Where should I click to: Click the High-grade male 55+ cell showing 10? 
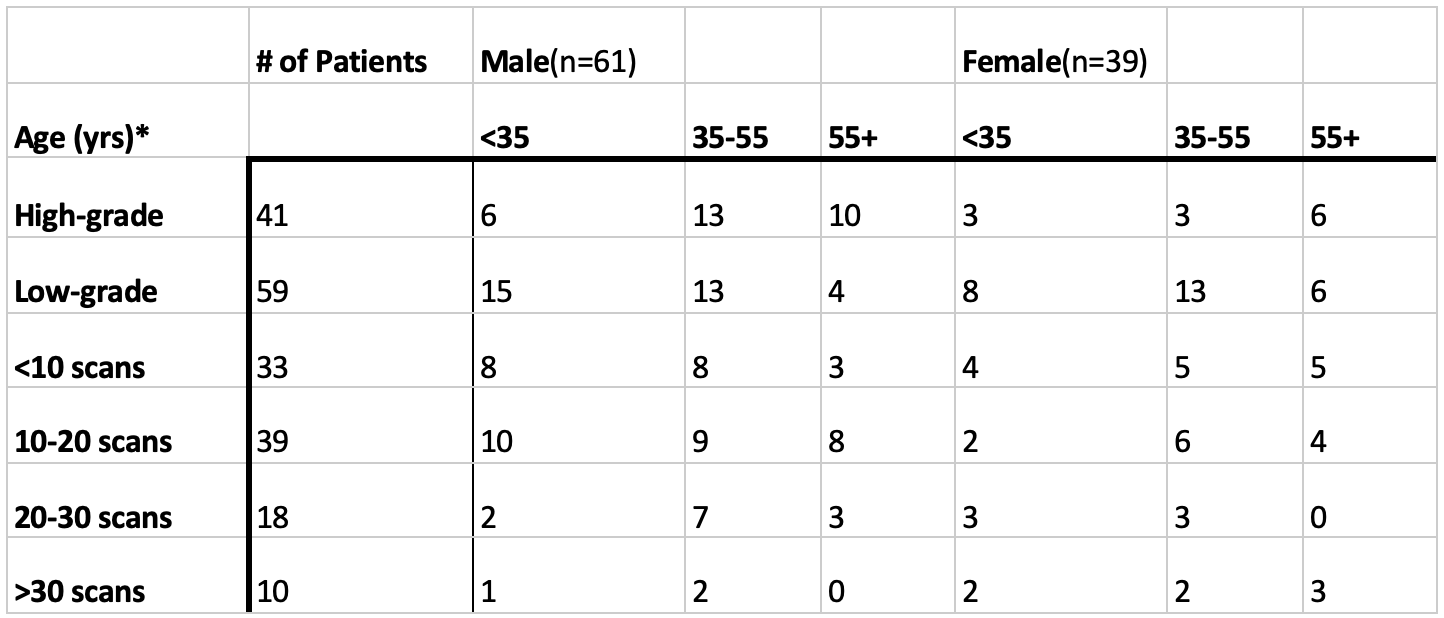pos(846,215)
